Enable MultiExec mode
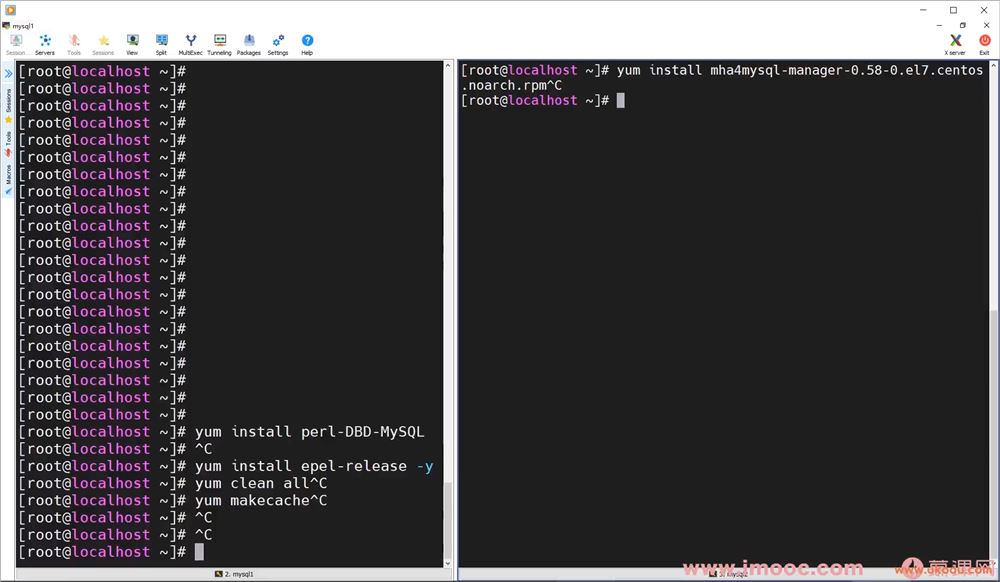This screenshot has height=582, width=1000. coord(190,43)
